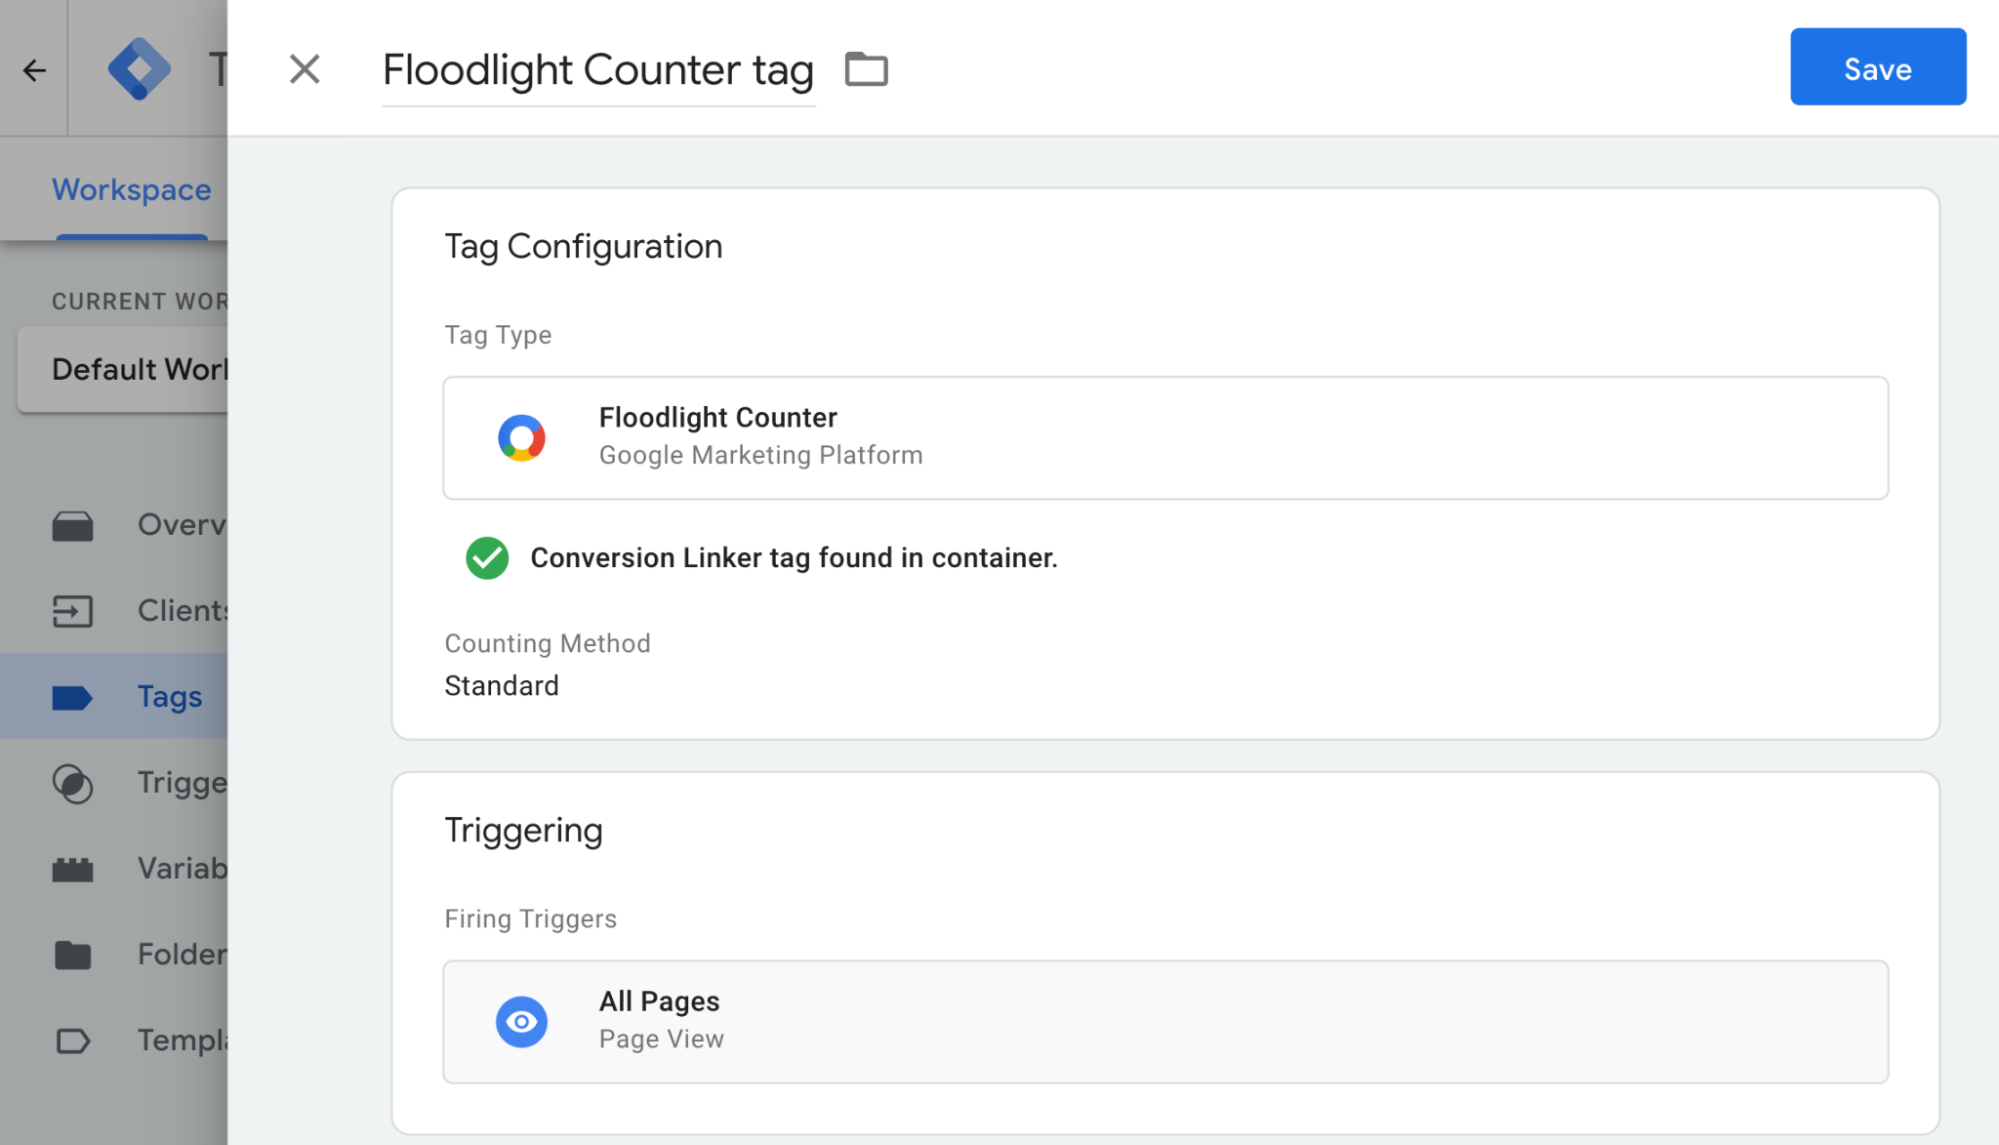1999x1145 pixels.
Task: Click the Templates sidebar icon
Action: click(76, 1039)
